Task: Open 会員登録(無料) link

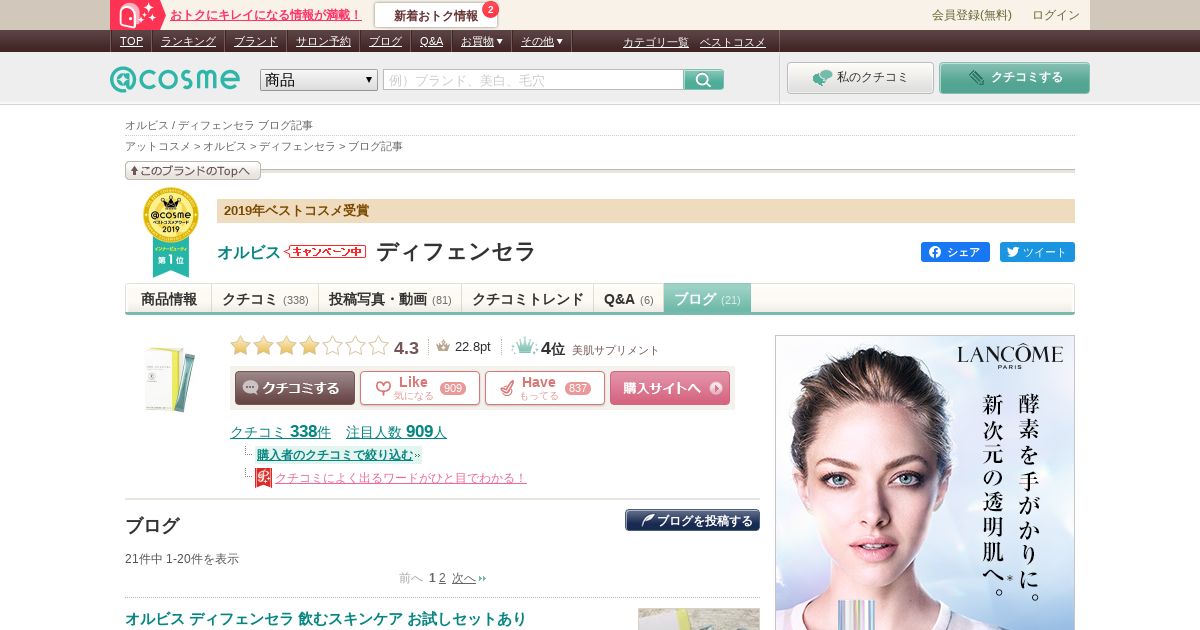Action: coord(972,15)
